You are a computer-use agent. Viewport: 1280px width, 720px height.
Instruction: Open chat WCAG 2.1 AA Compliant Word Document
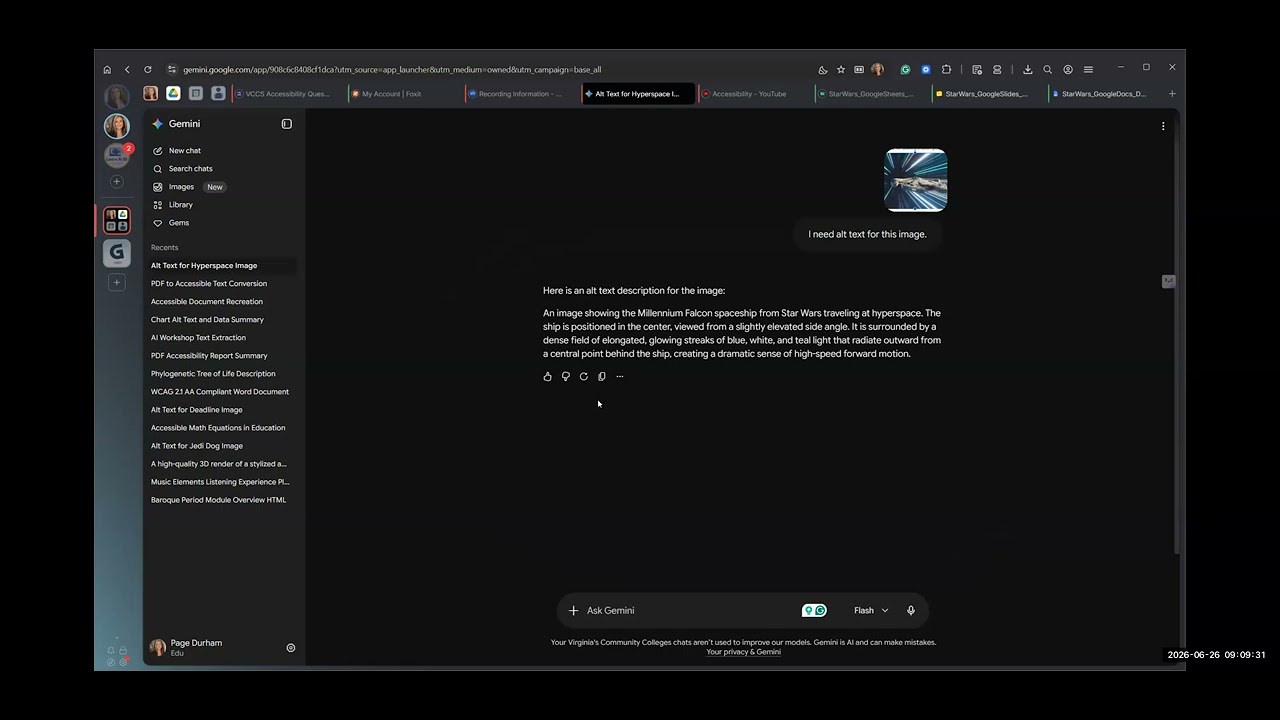tap(220, 392)
